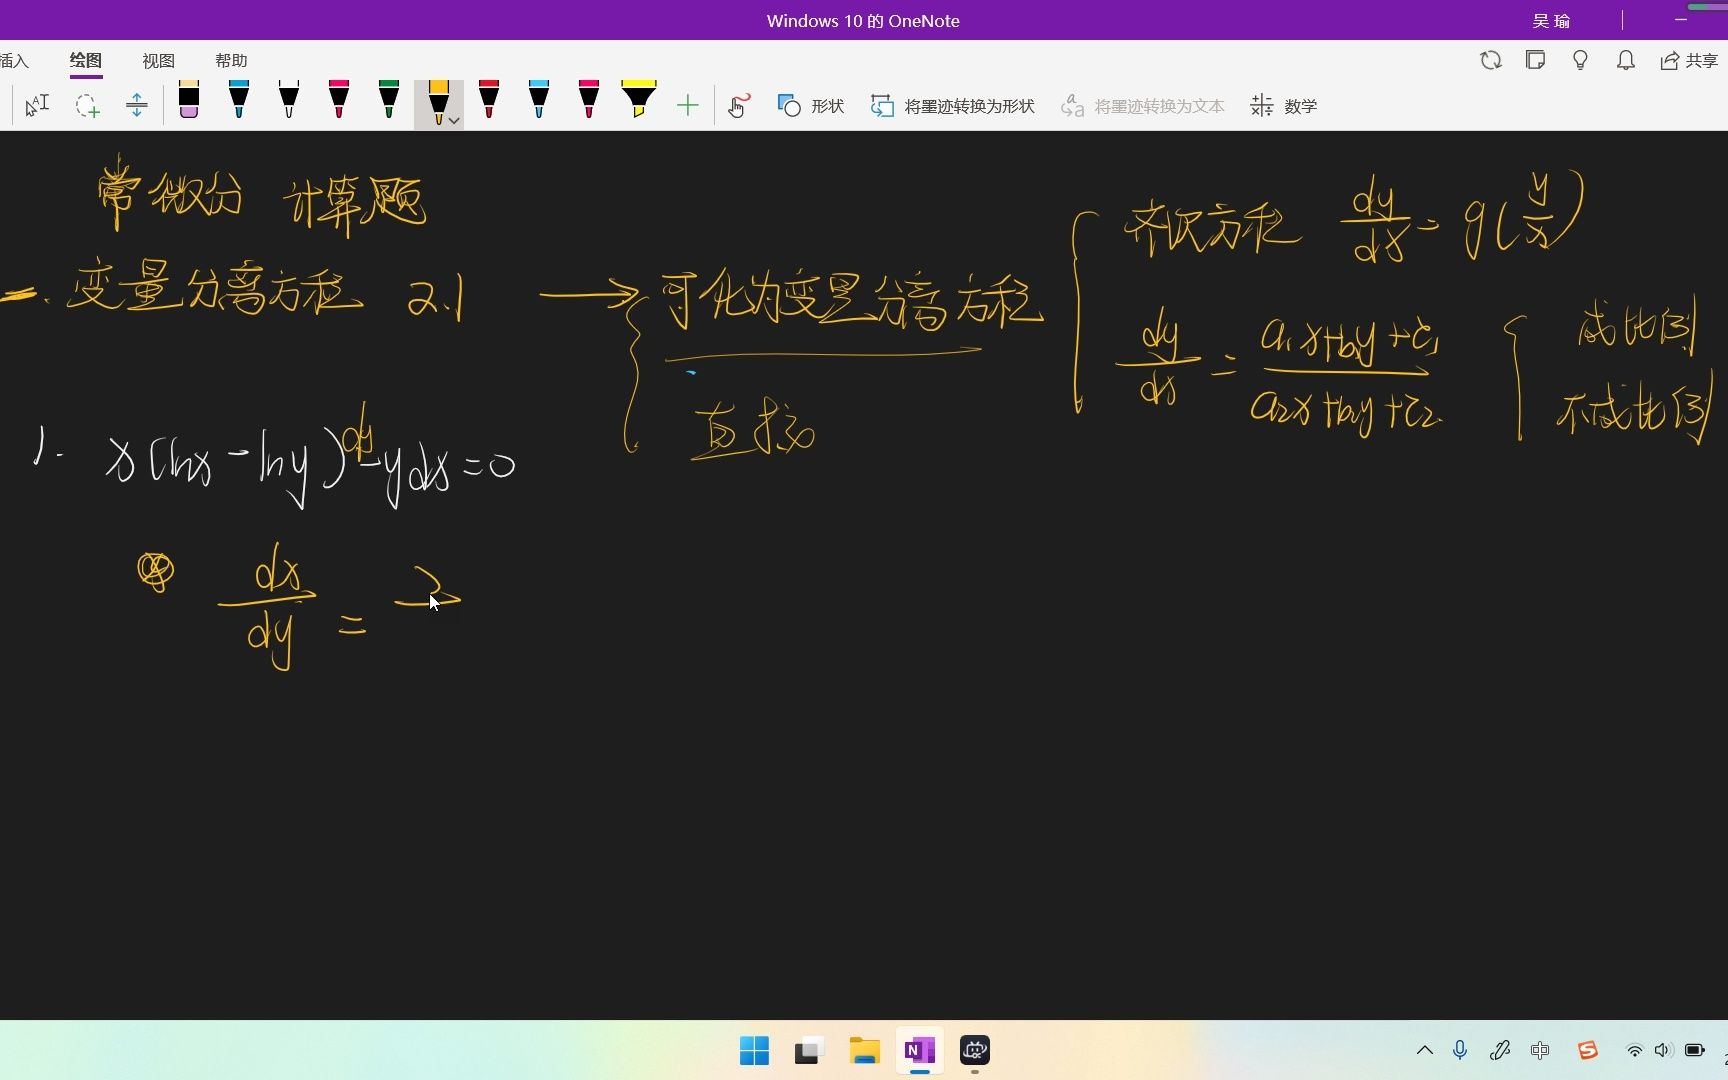Toggle ink replay with the pen-playback icon

coord(737,106)
